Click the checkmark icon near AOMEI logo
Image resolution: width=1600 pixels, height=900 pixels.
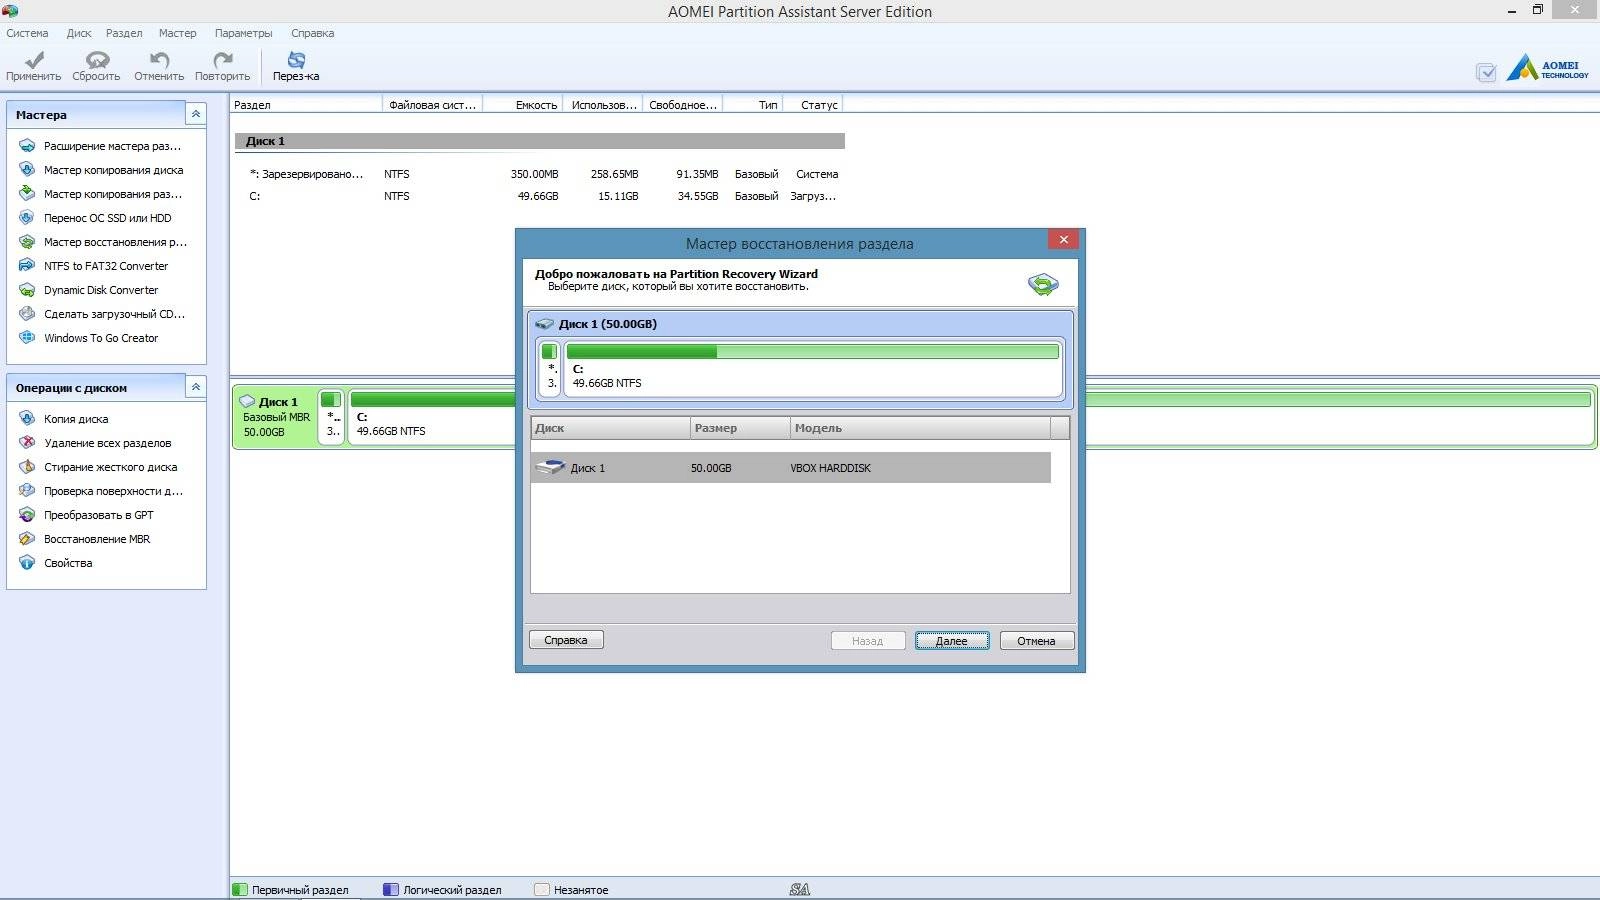1486,72
